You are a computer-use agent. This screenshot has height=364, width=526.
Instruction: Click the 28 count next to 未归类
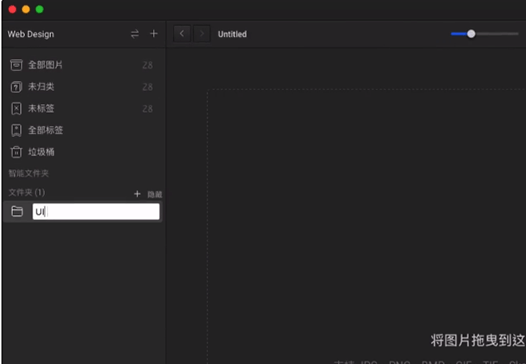point(148,87)
